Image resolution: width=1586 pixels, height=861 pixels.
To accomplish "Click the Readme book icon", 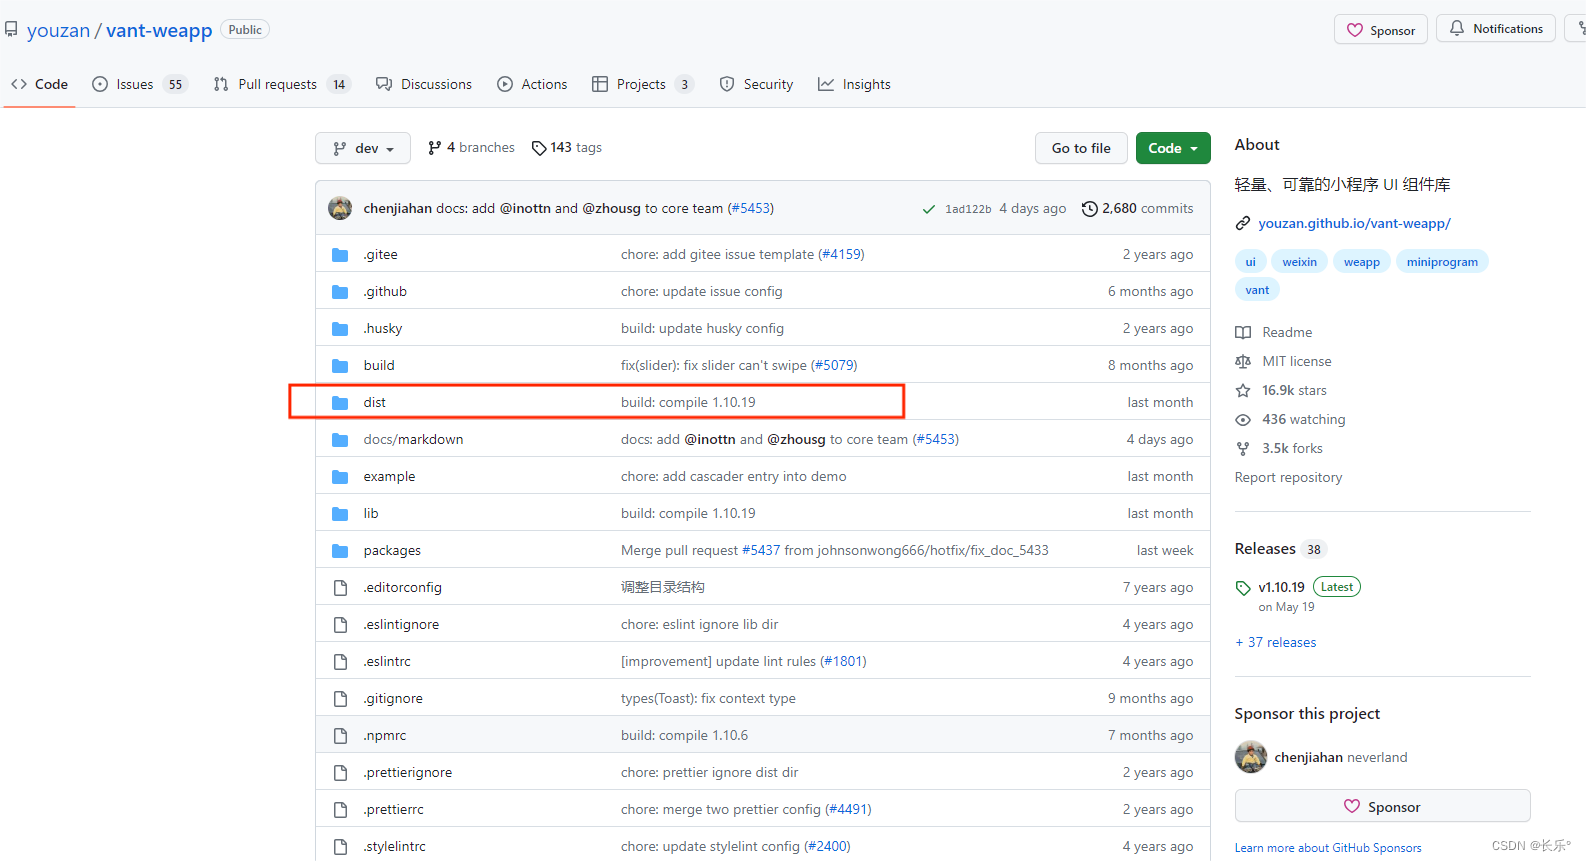I will click(1243, 333).
